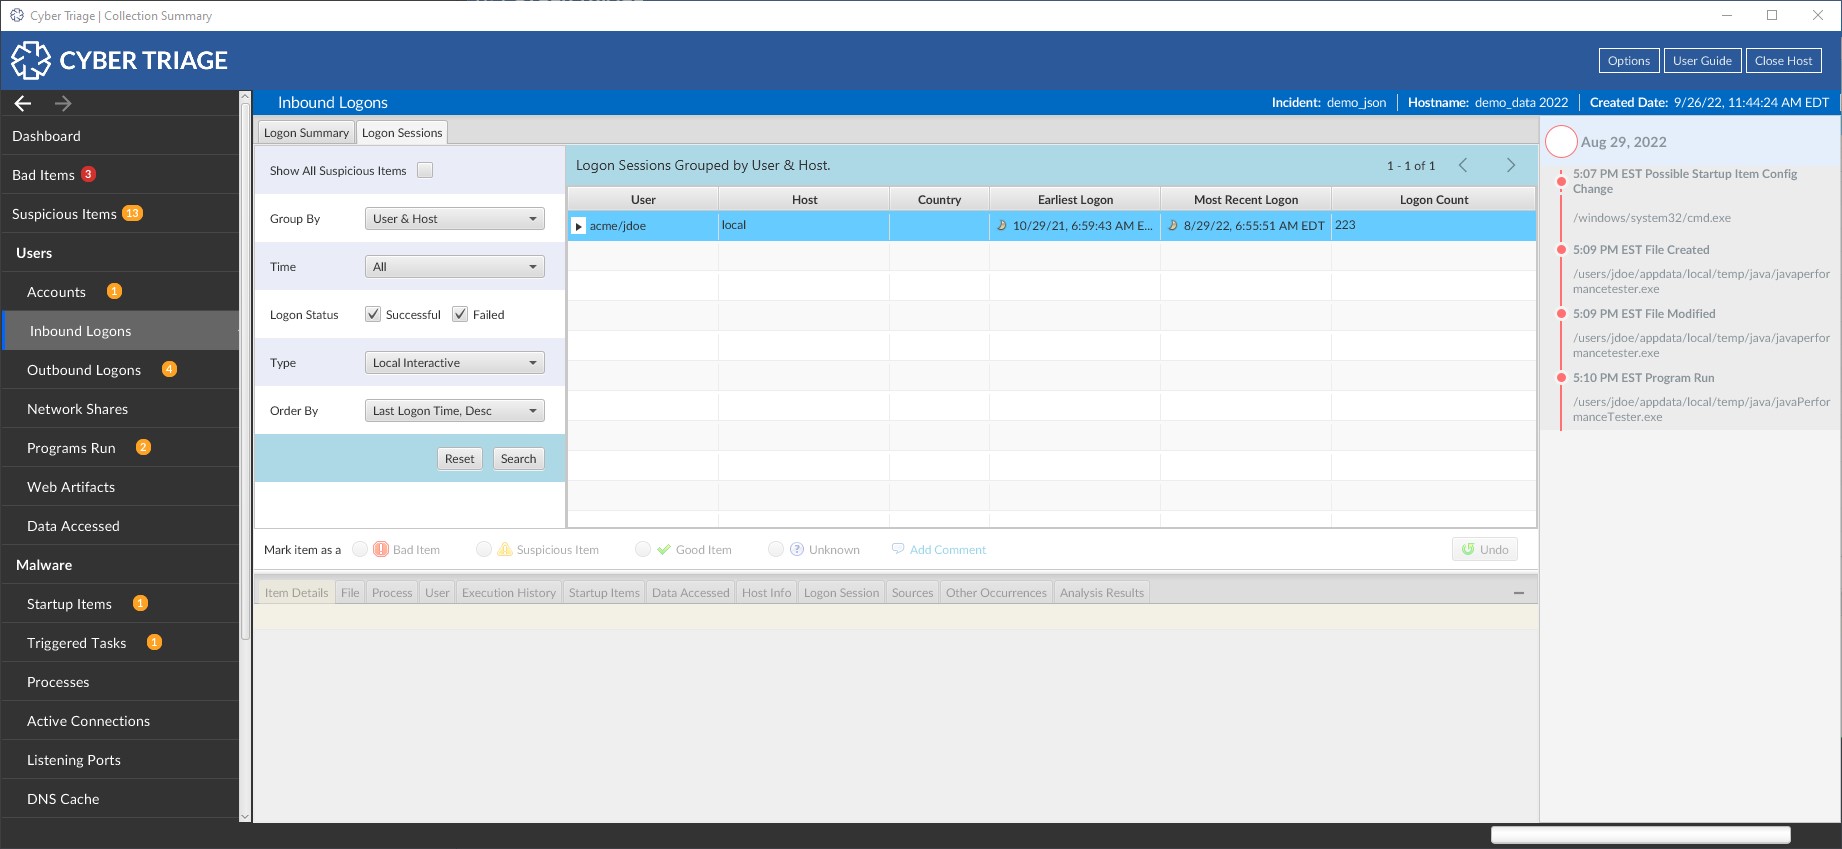
Task: Go back with the left arrow
Action: pos(23,103)
